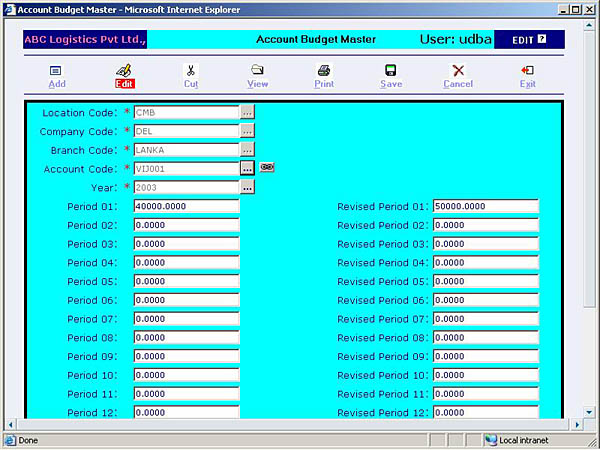
Task: Click the binoculars icon beside Account Code
Action: (x=267, y=168)
